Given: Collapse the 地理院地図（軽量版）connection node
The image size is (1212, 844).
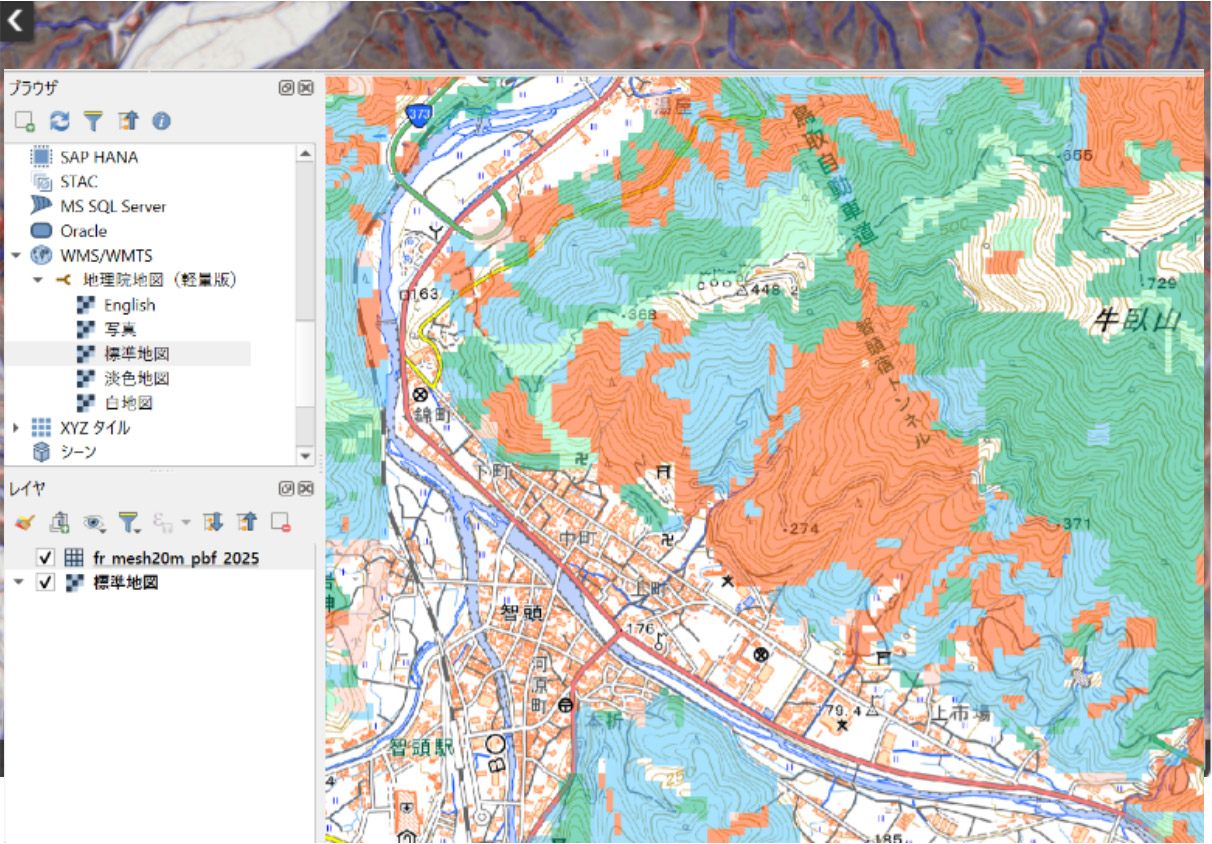Looking at the screenshot, I should pyautogui.click(x=38, y=280).
